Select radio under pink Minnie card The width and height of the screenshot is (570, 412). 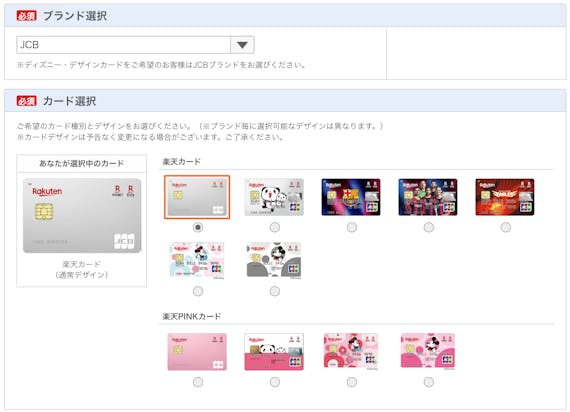(352, 382)
